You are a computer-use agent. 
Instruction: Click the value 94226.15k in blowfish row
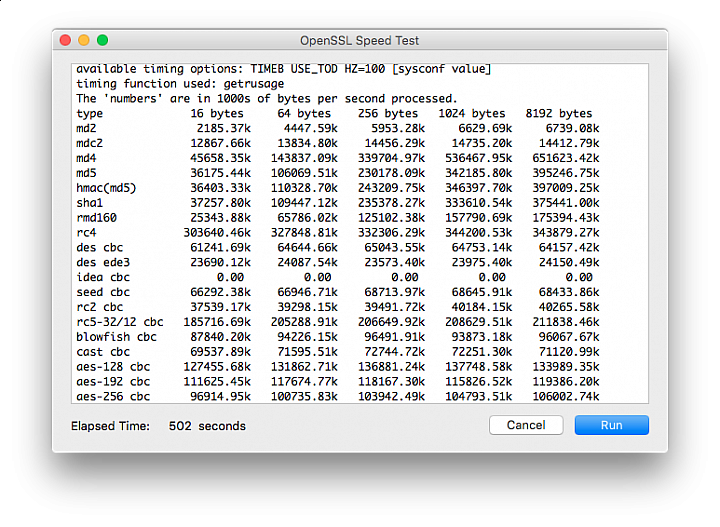[308, 337]
